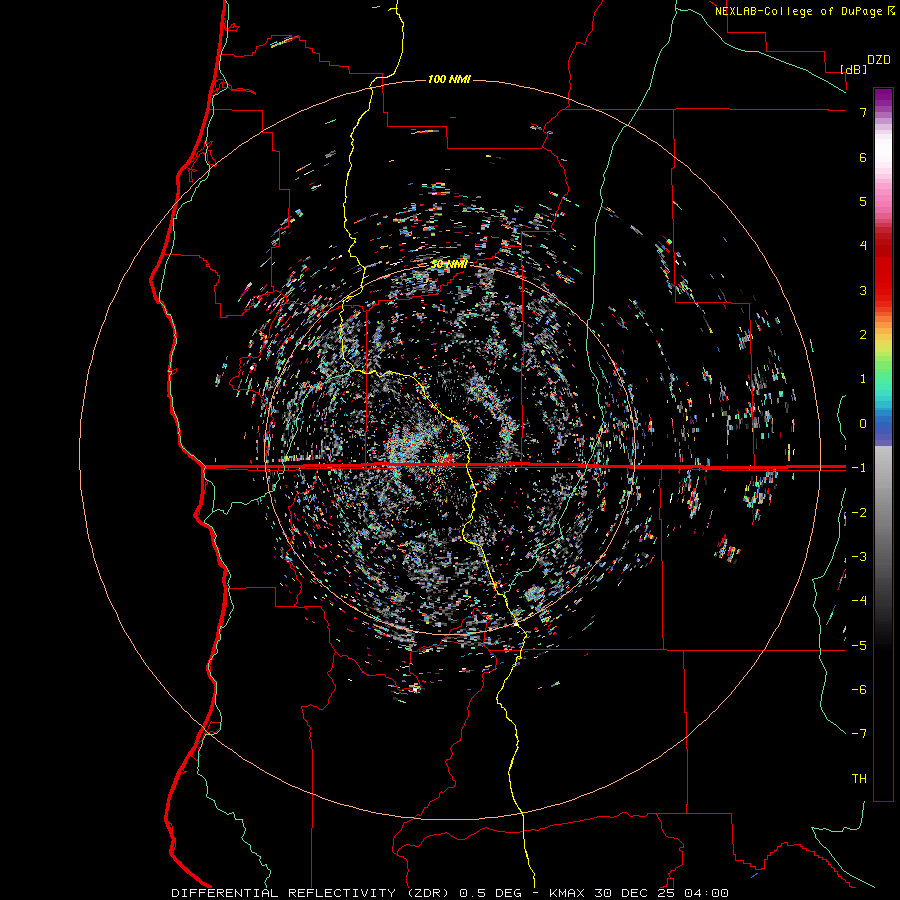Screen dimensions: 900x900
Task: Click the 1 tick on the color scale
Action: click(x=863, y=379)
